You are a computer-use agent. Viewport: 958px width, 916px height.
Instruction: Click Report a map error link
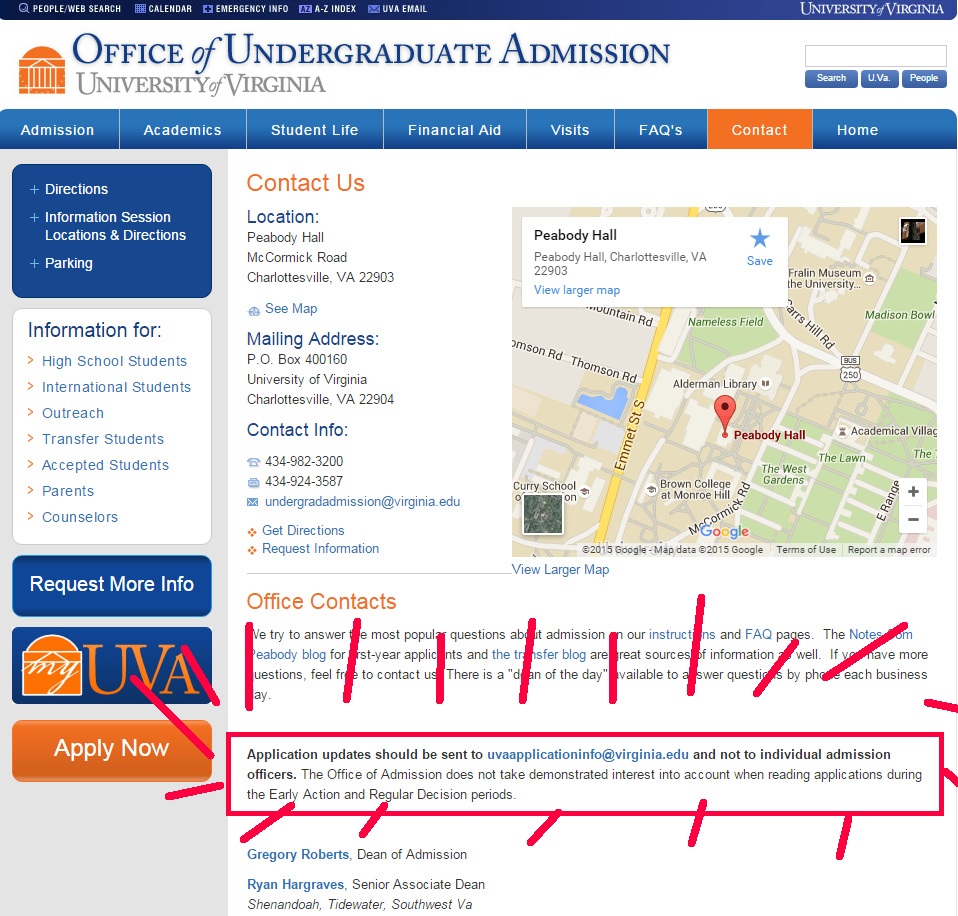pos(889,550)
